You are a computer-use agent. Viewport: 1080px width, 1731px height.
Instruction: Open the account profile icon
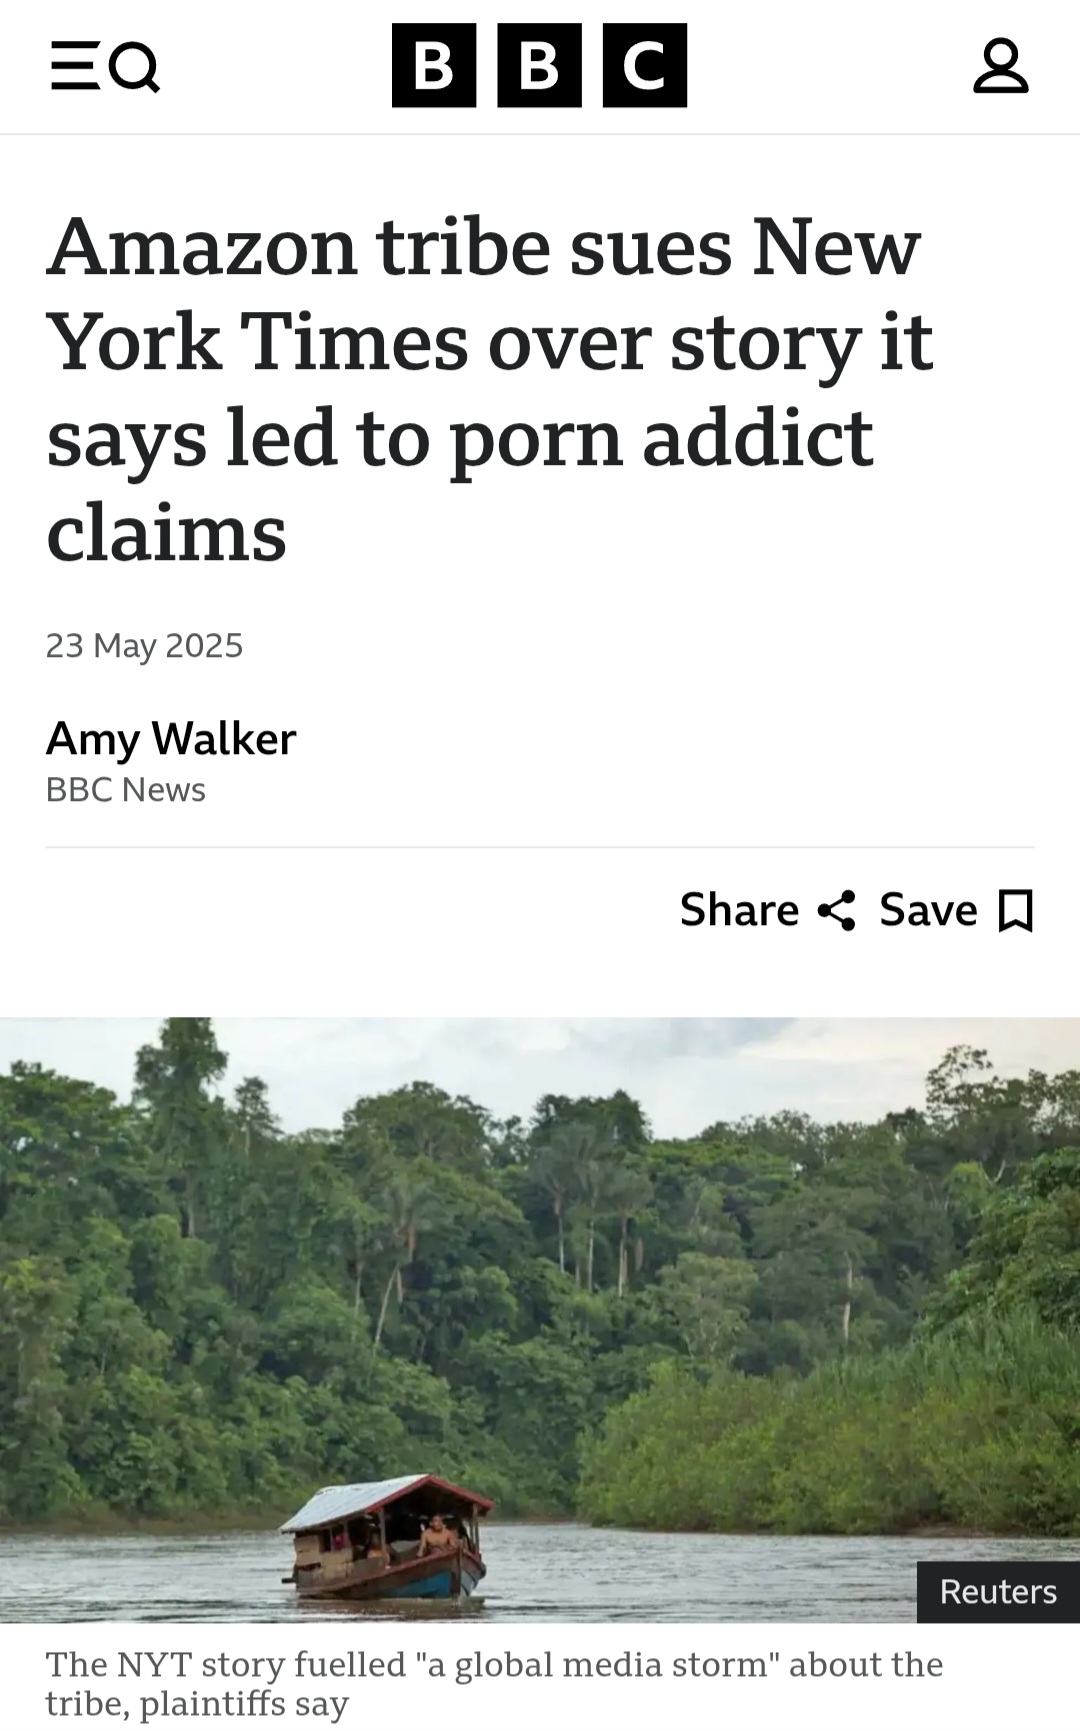(x=1001, y=66)
